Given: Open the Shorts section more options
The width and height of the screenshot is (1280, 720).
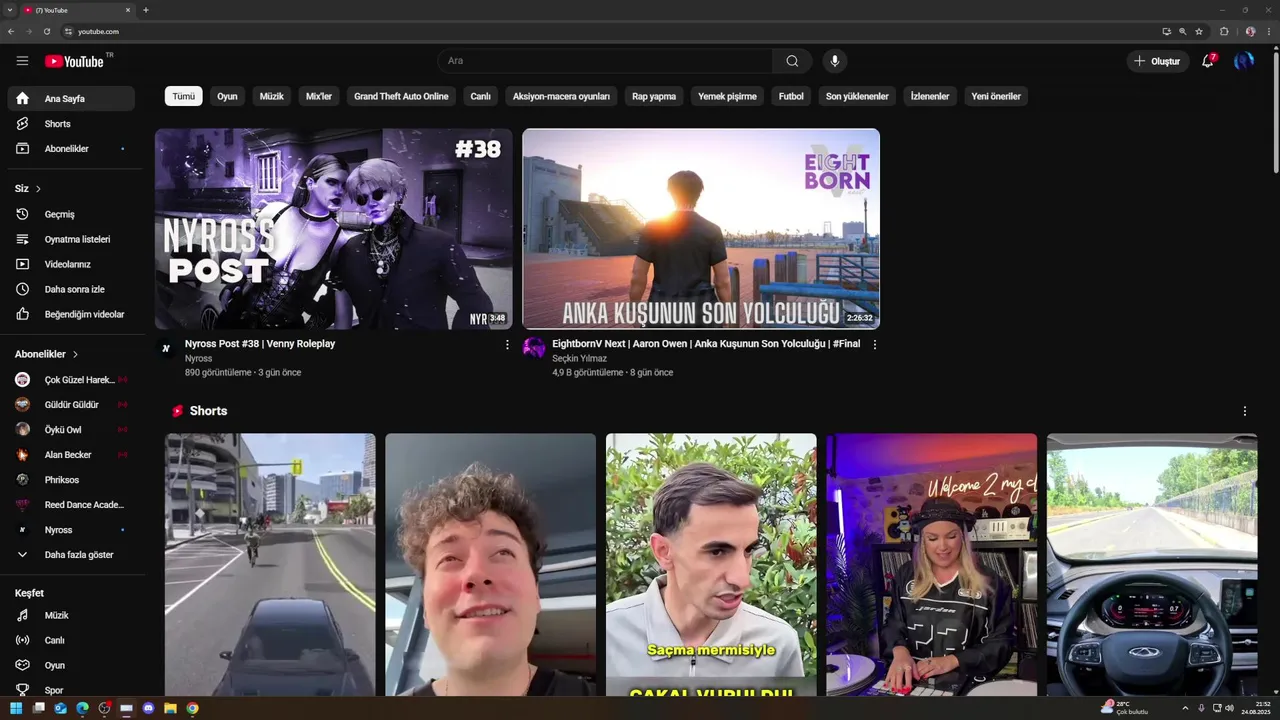Looking at the screenshot, I should click(1245, 411).
